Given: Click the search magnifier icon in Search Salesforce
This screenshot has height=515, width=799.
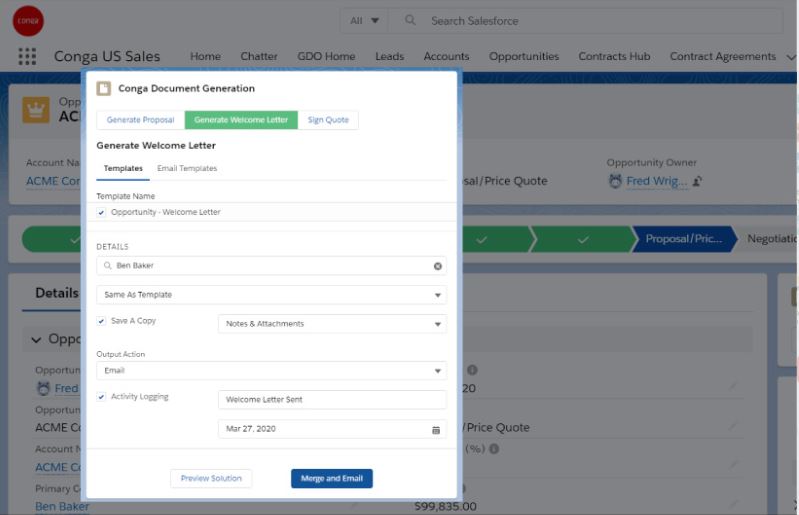Looking at the screenshot, I should 410,20.
